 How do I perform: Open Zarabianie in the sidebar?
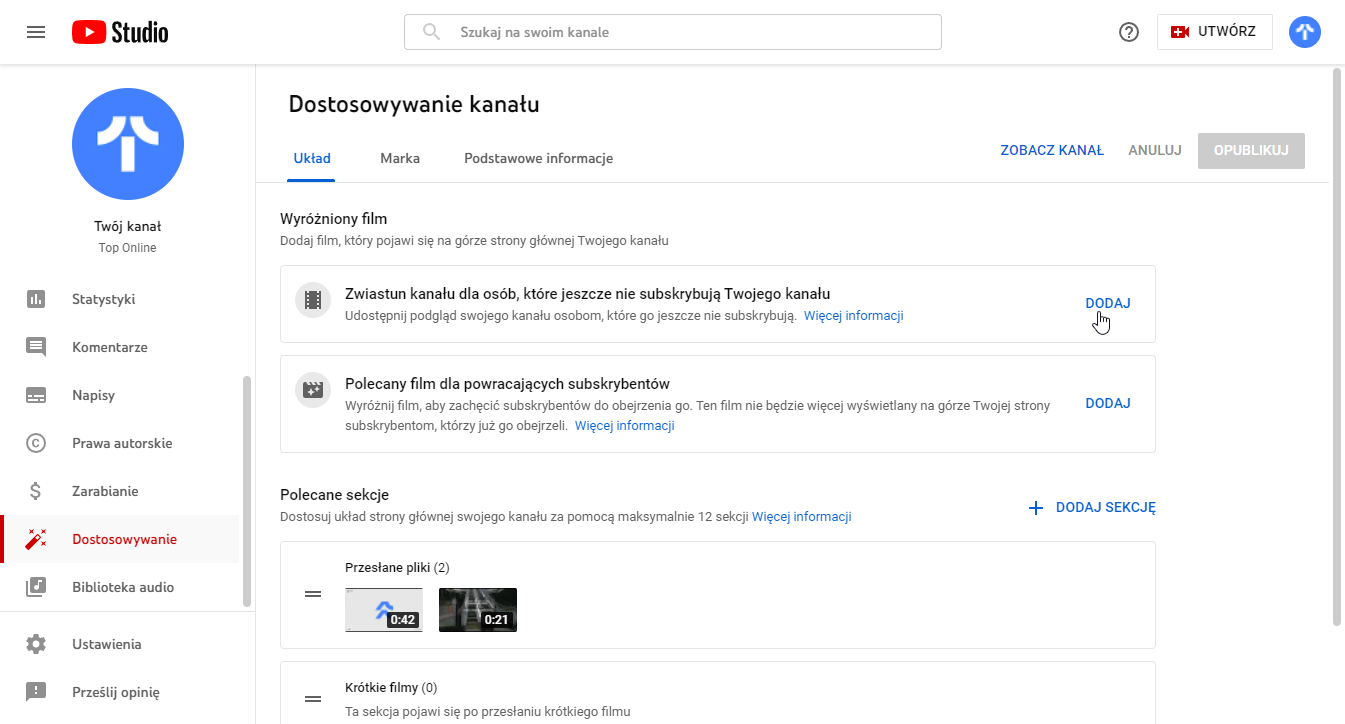(x=120, y=491)
